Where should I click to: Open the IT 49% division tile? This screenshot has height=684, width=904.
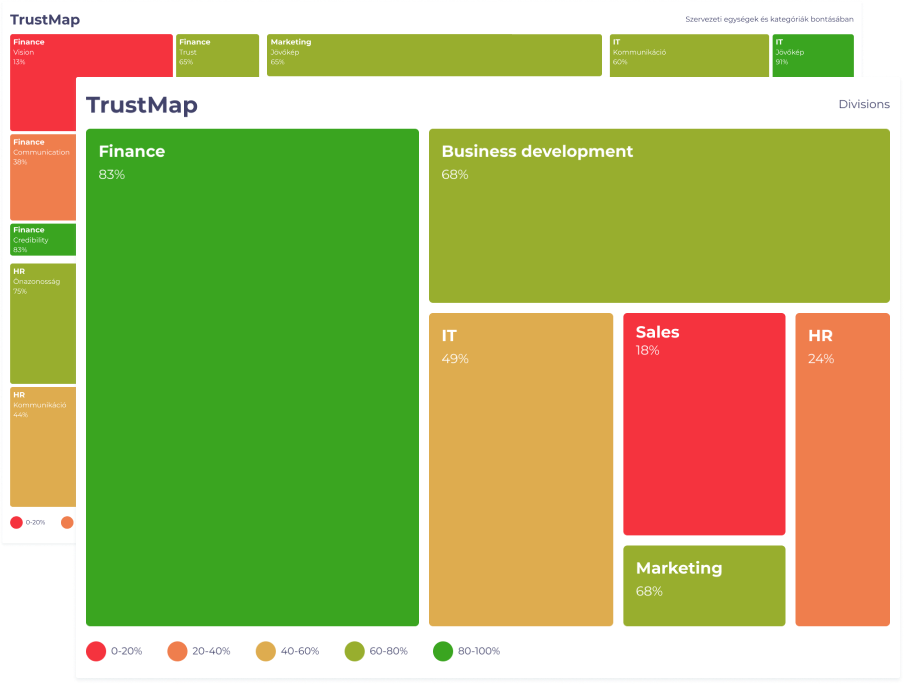(x=520, y=469)
